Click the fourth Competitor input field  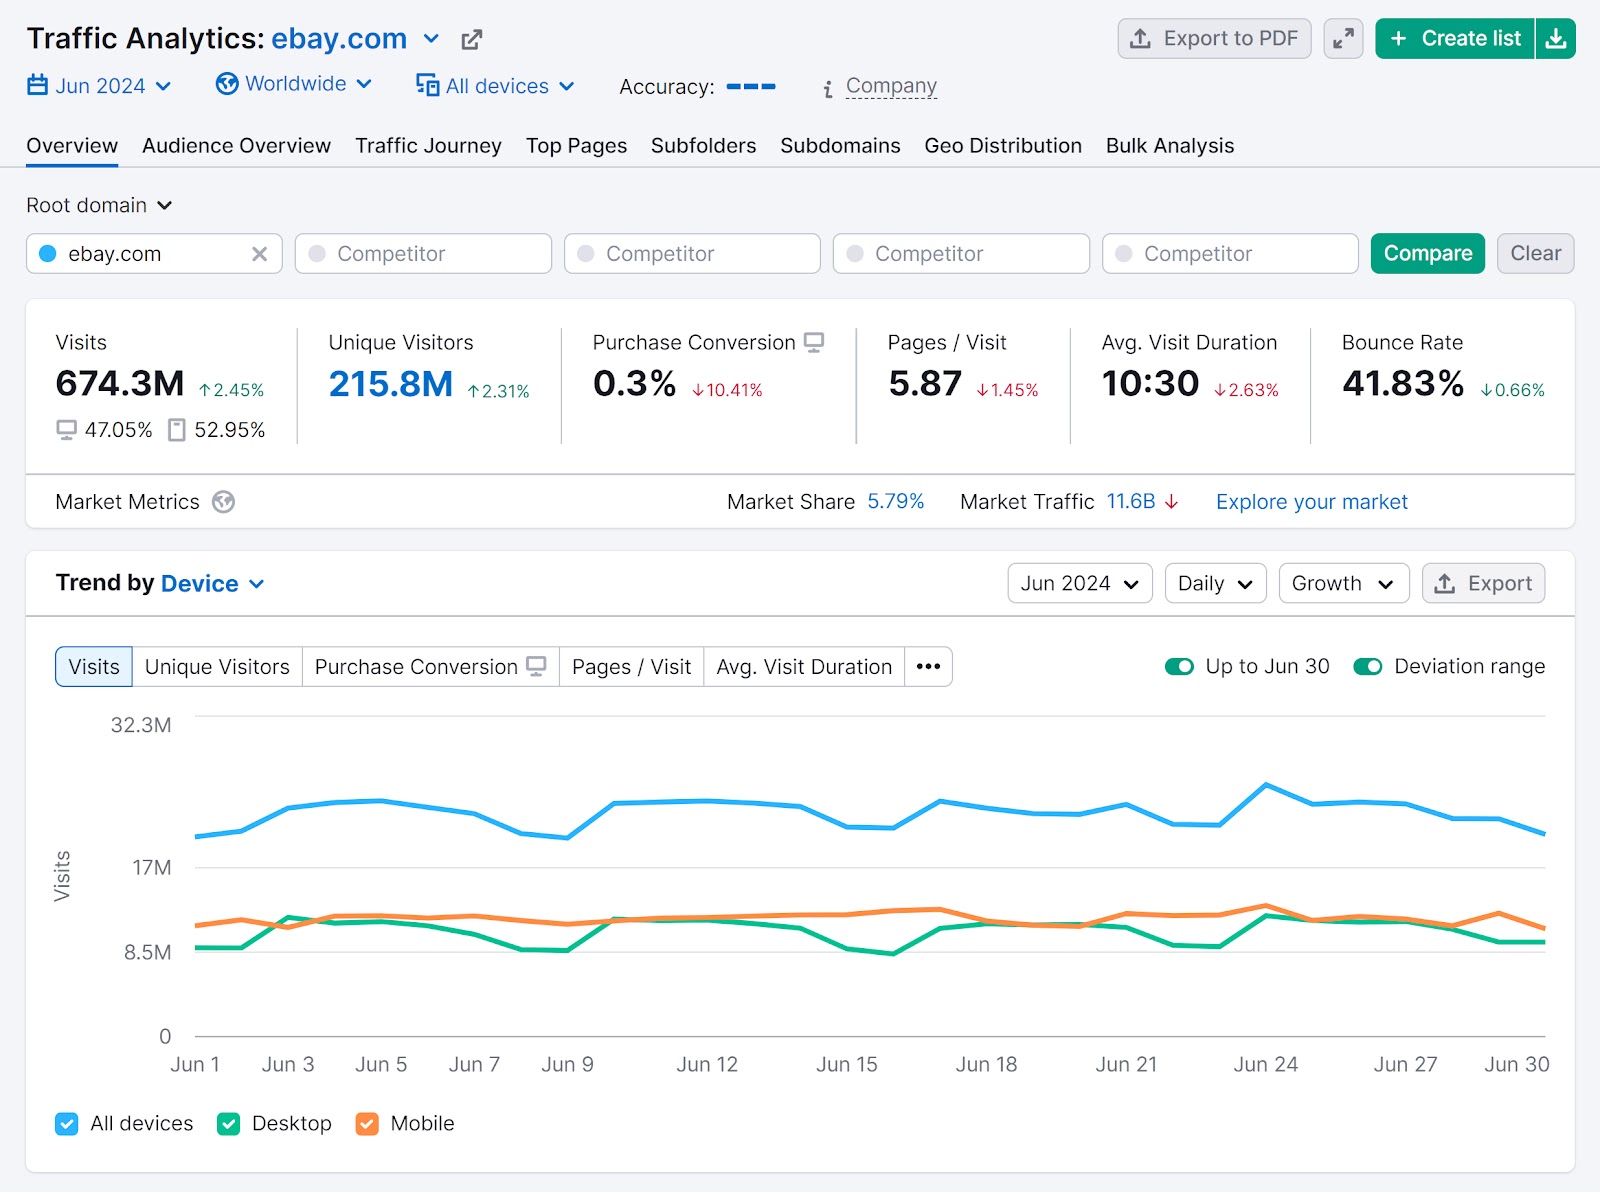(x=1230, y=254)
